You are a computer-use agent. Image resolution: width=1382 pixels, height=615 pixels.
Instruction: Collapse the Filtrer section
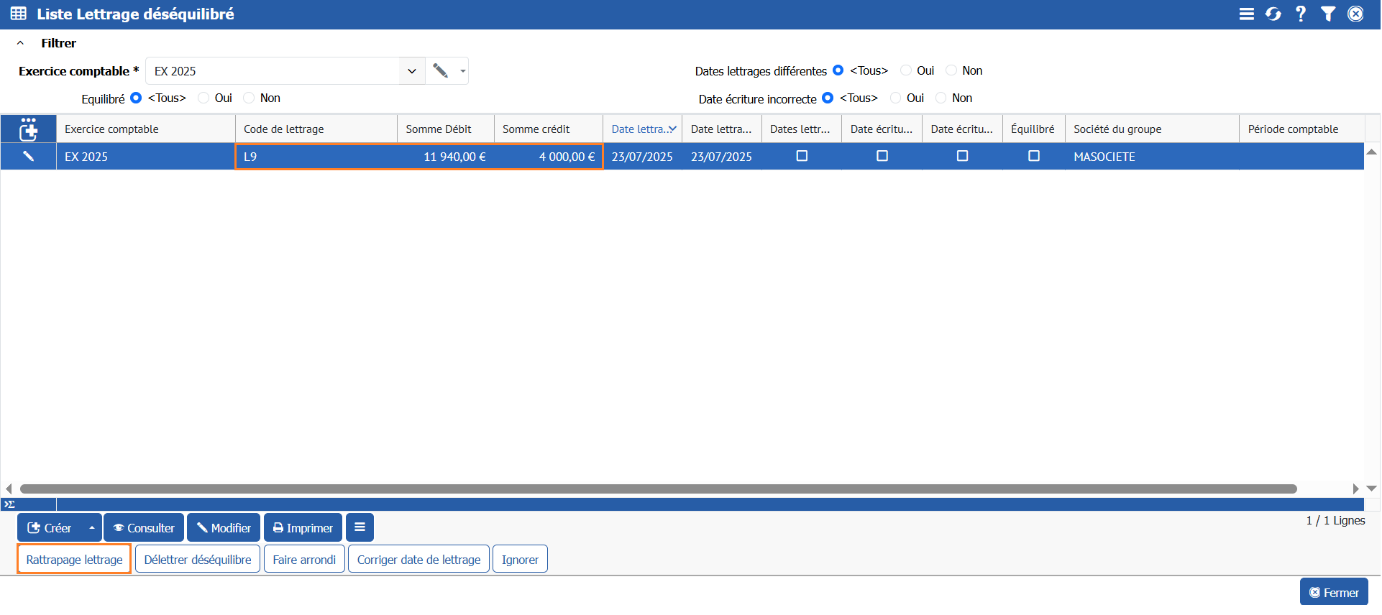[20, 44]
